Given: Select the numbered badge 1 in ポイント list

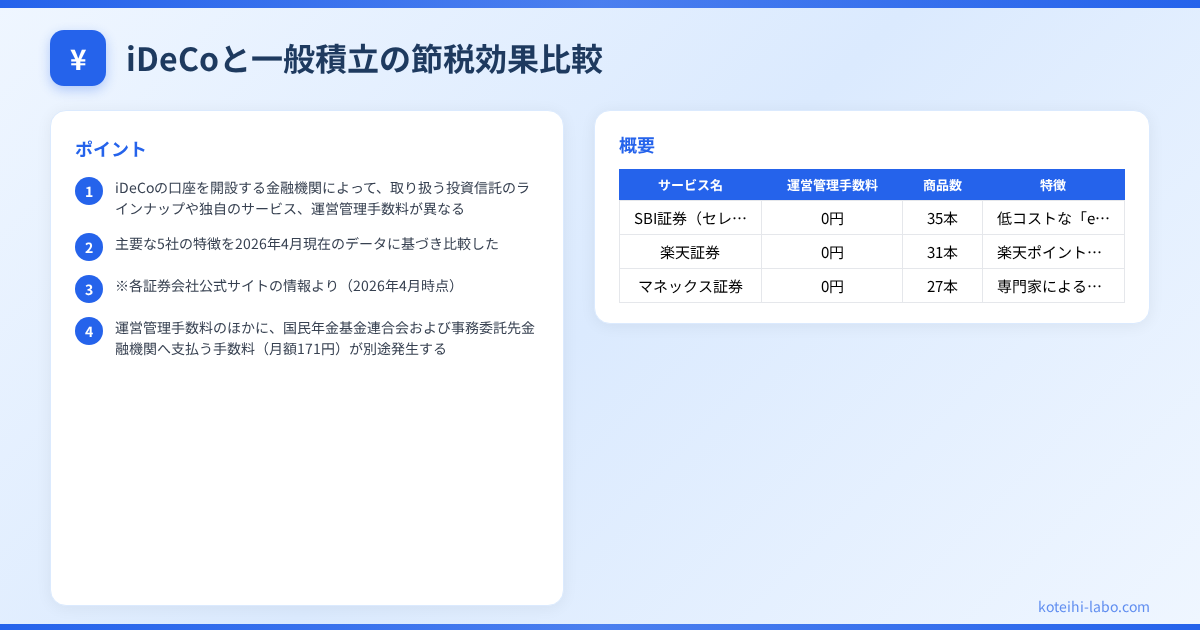Looking at the screenshot, I should pyautogui.click(x=89, y=191).
